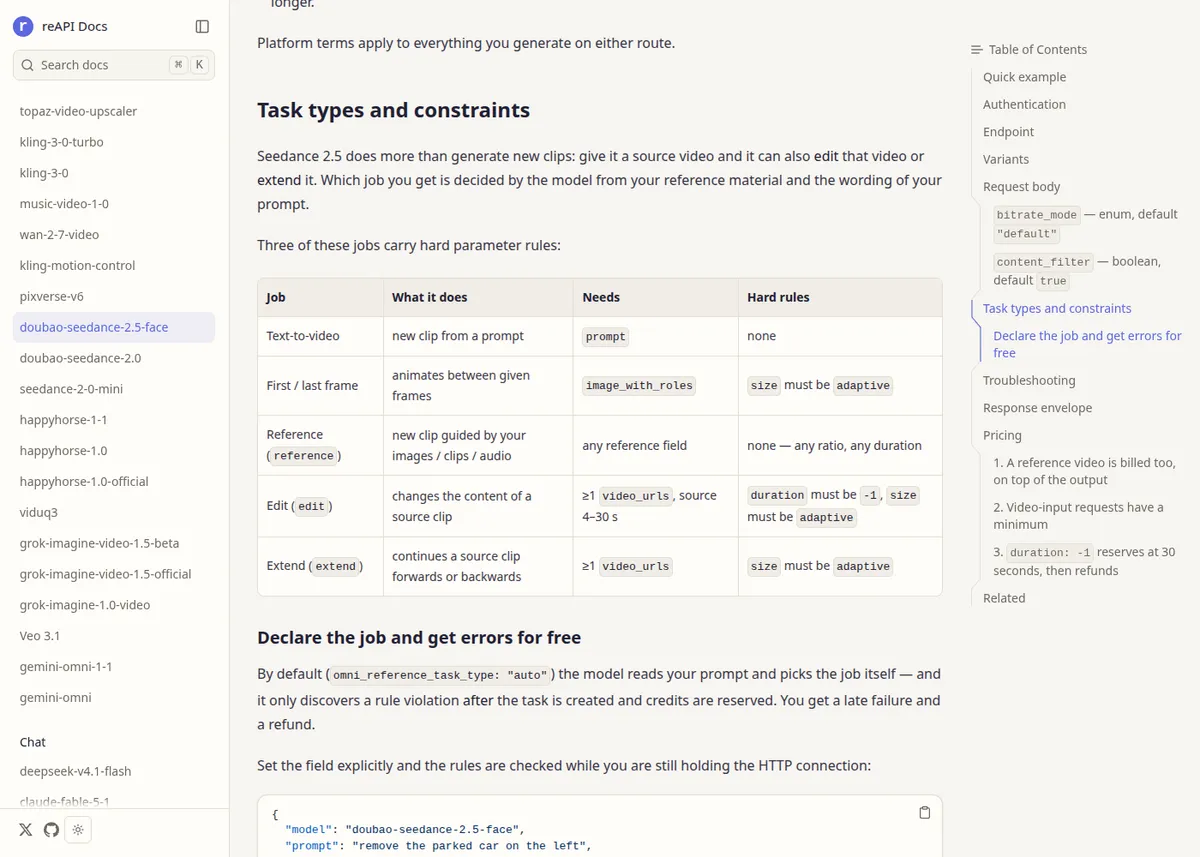Jump to Request body section
This screenshot has width=1200, height=857.
pos(1022,187)
